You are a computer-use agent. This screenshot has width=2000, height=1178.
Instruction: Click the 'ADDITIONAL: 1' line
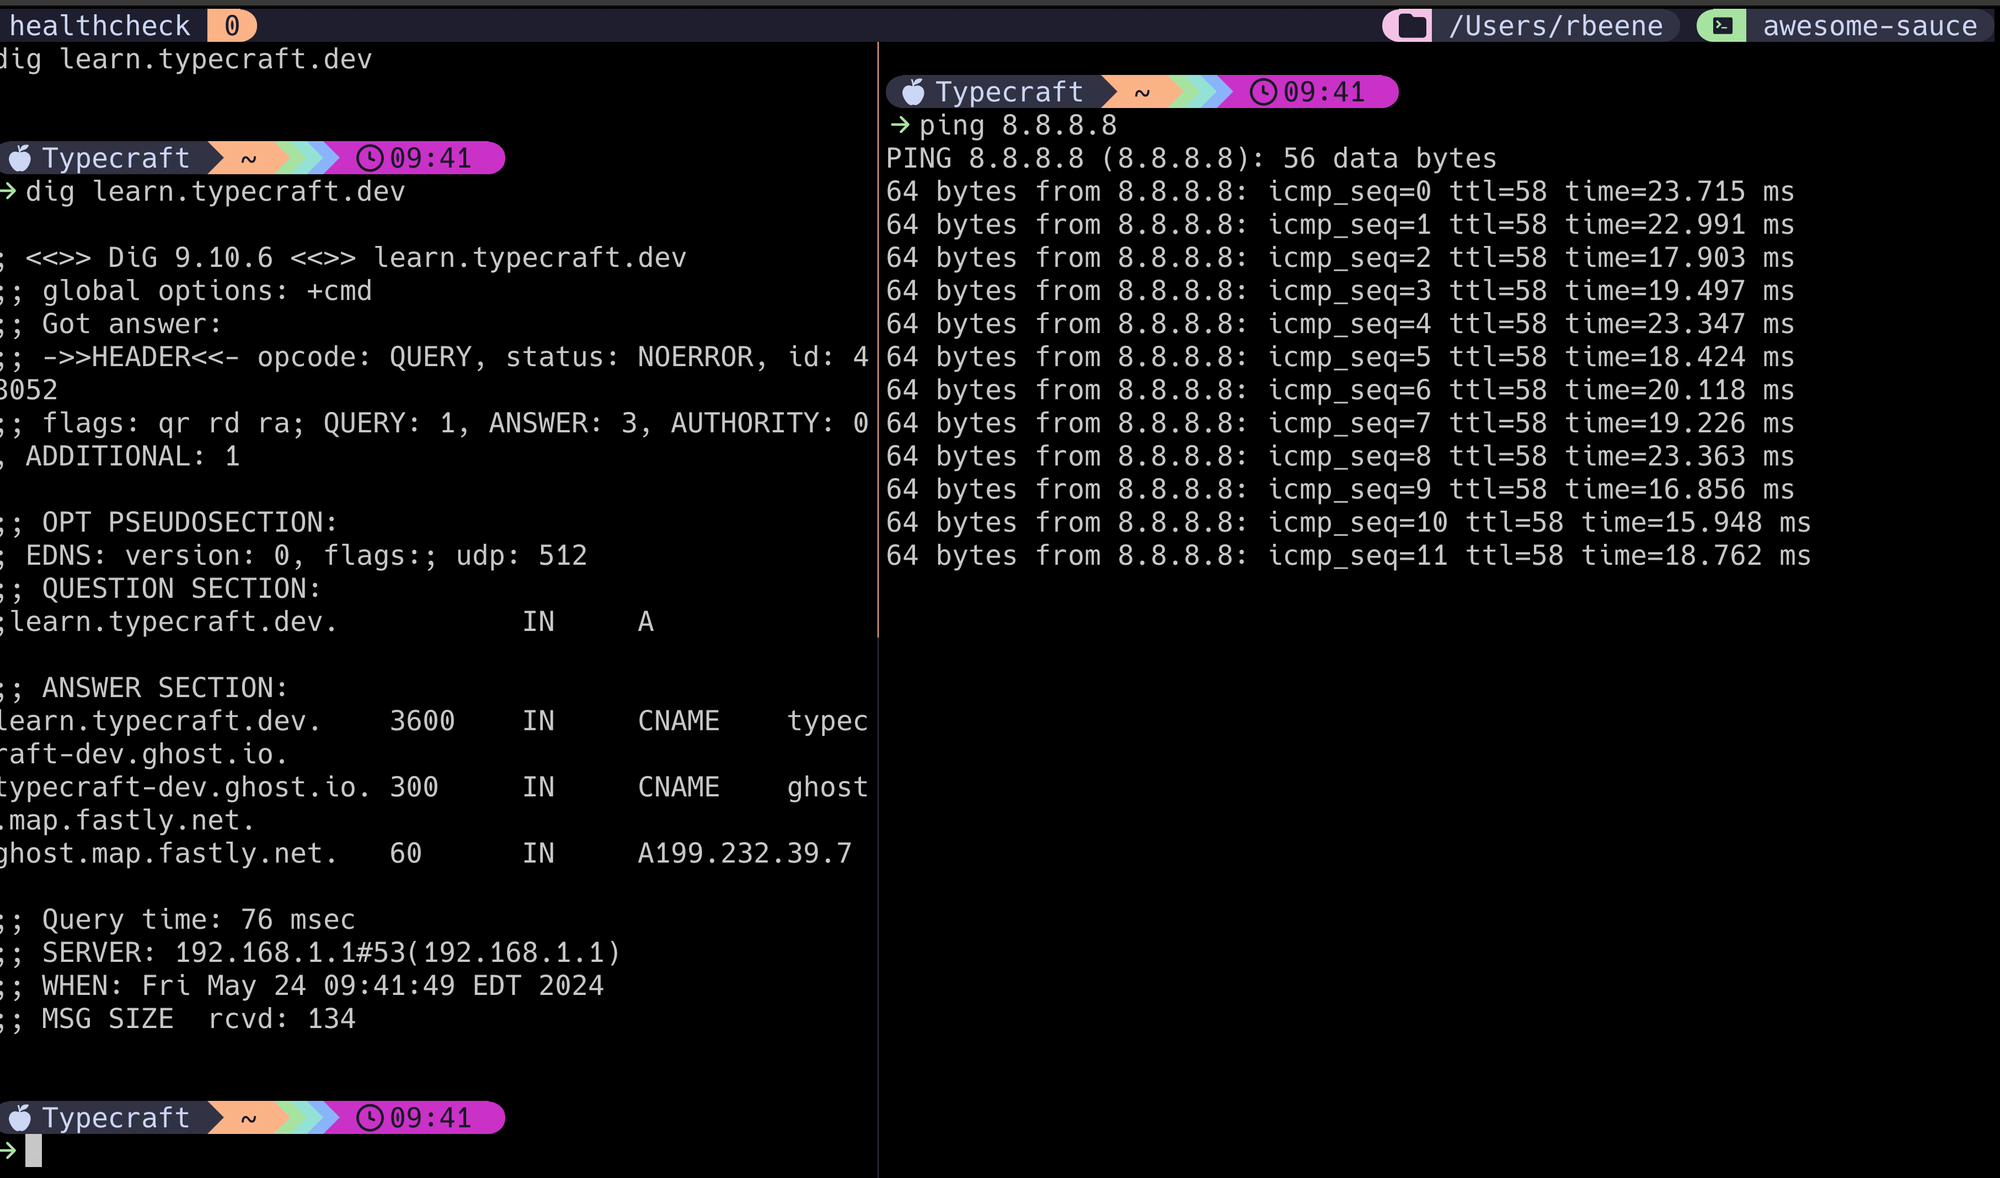click(x=120, y=455)
